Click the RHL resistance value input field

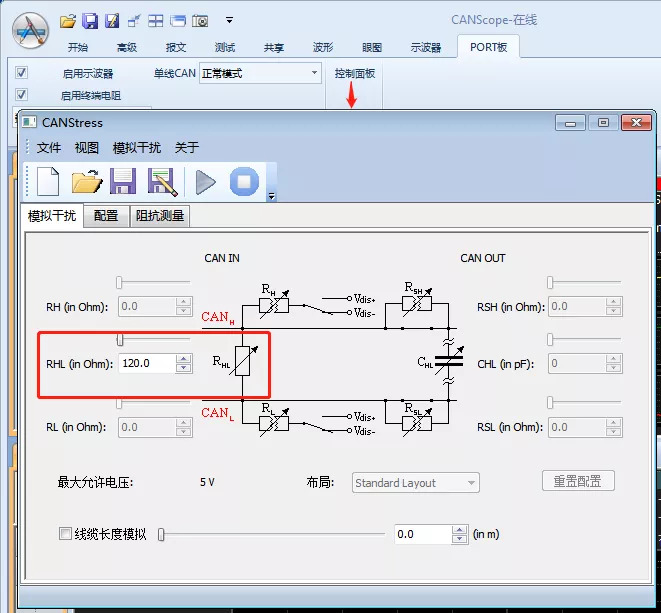[x=146, y=364]
